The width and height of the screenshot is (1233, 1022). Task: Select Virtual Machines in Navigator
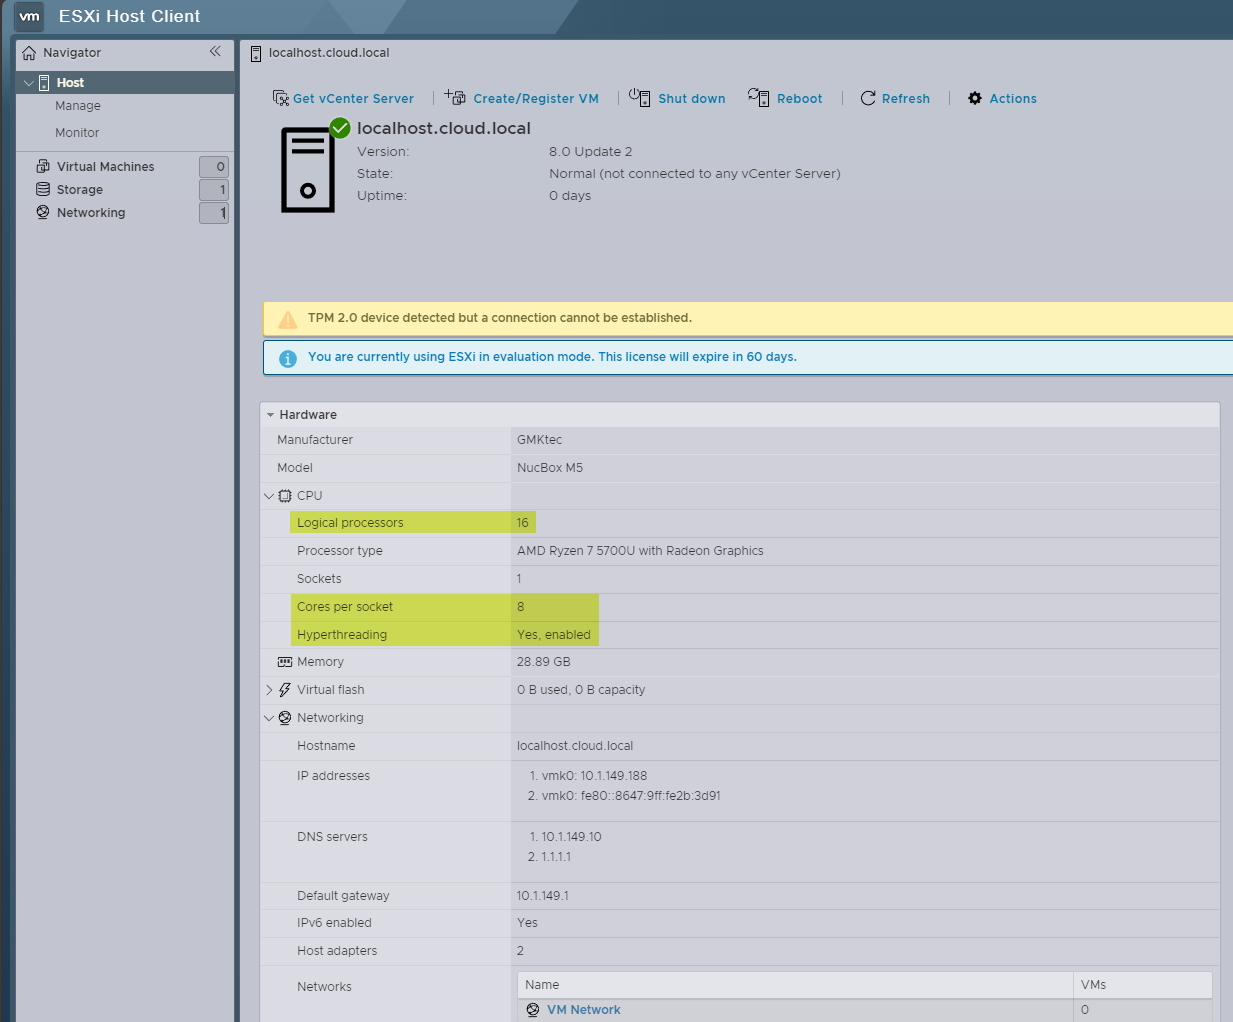(105, 167)
